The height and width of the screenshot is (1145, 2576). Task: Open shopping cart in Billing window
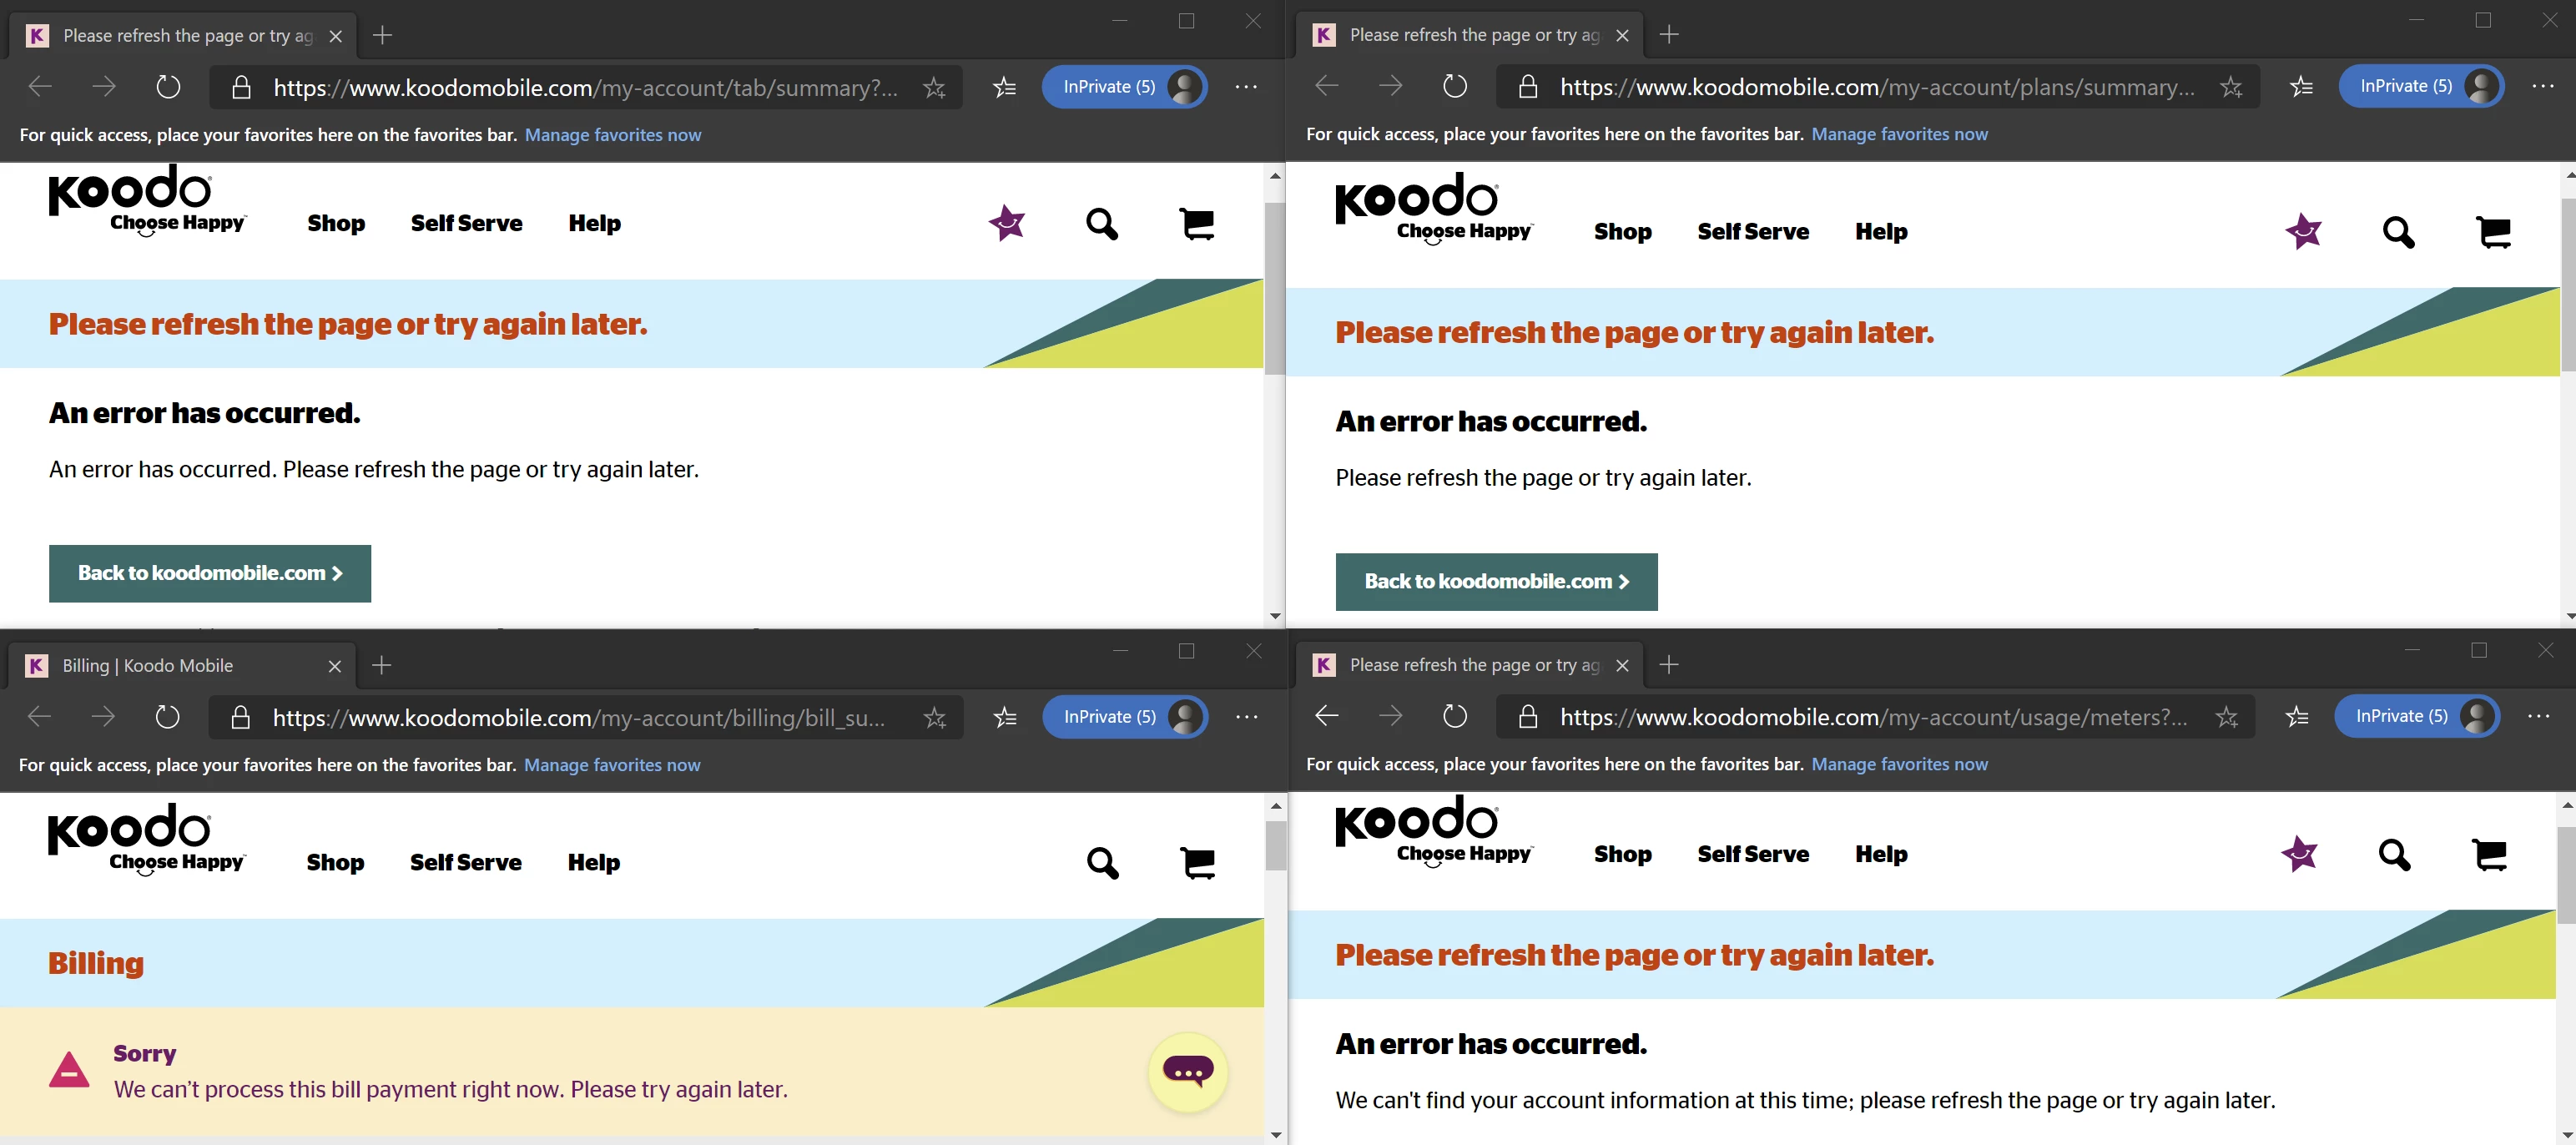click(1197, 861)
